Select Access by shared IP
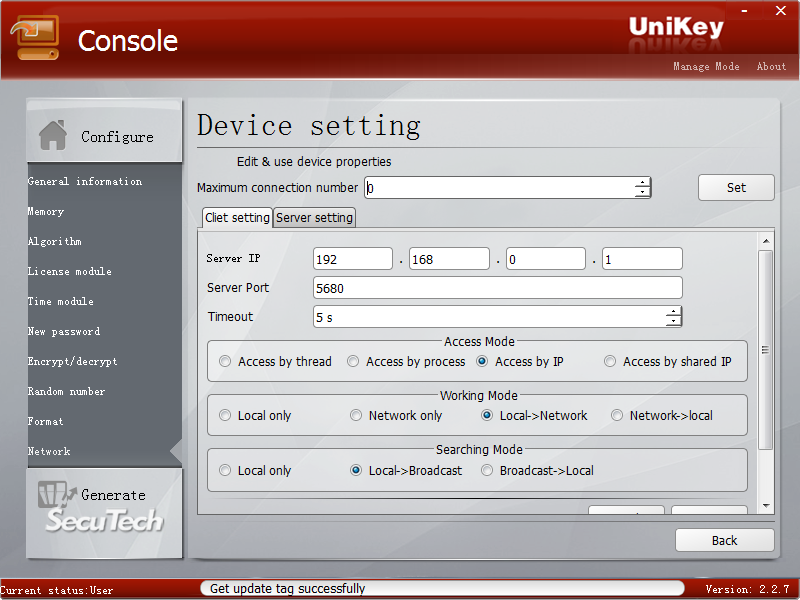The height and width of the screenshot is (600, 800). pyautogui.click(x=667, y=362)
